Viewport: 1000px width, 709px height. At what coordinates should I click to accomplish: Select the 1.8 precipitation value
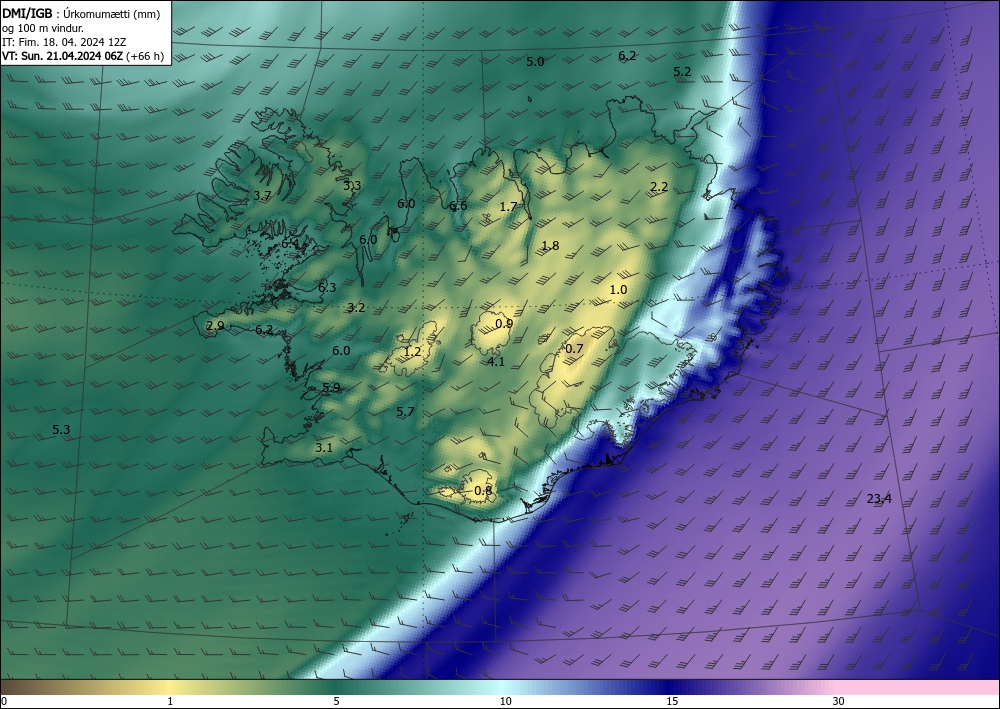click(550, 245)
